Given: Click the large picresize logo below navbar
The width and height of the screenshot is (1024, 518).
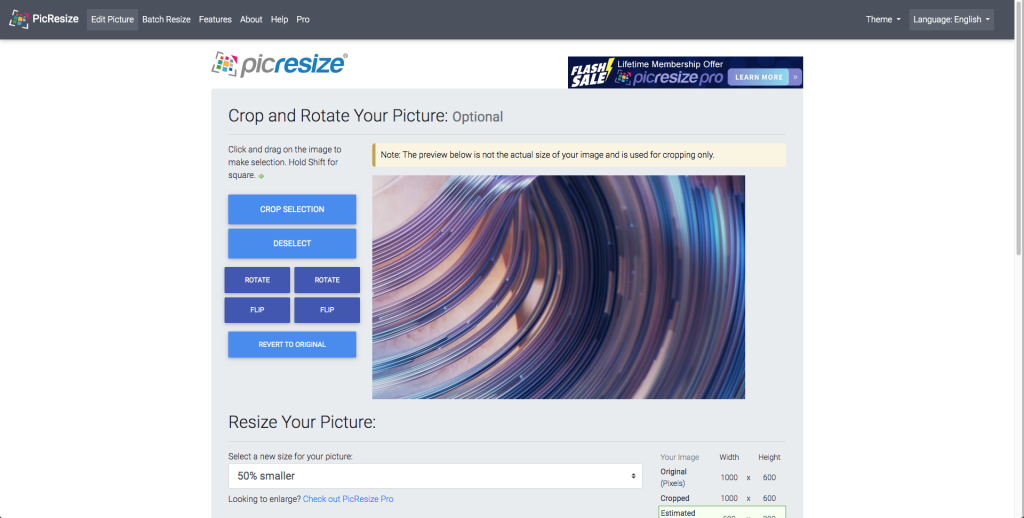Looking at the screenshot, I should click(279, 65).
